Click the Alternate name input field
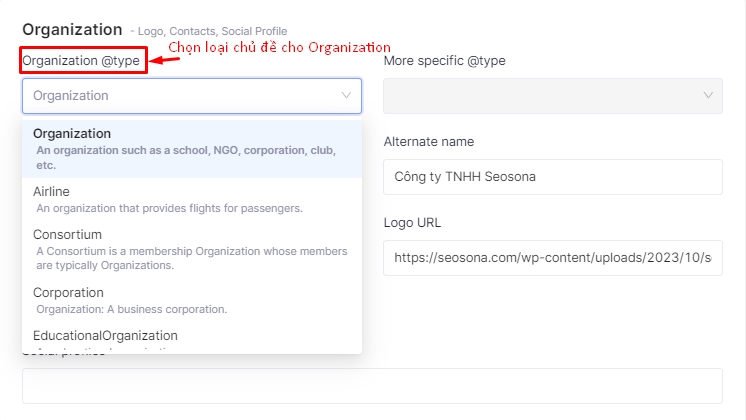 pyautogui.click(x=553, y=177)
